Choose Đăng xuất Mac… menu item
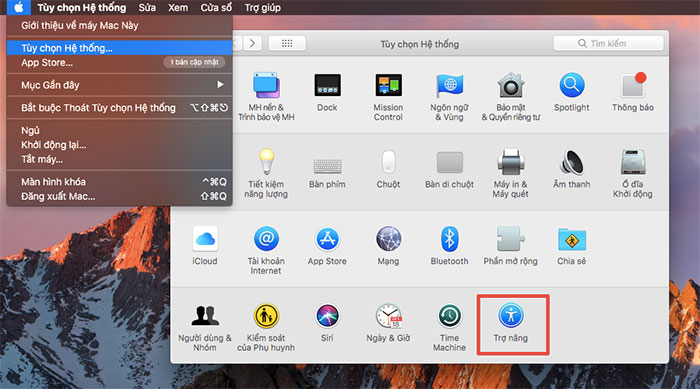 click(120, 196)
